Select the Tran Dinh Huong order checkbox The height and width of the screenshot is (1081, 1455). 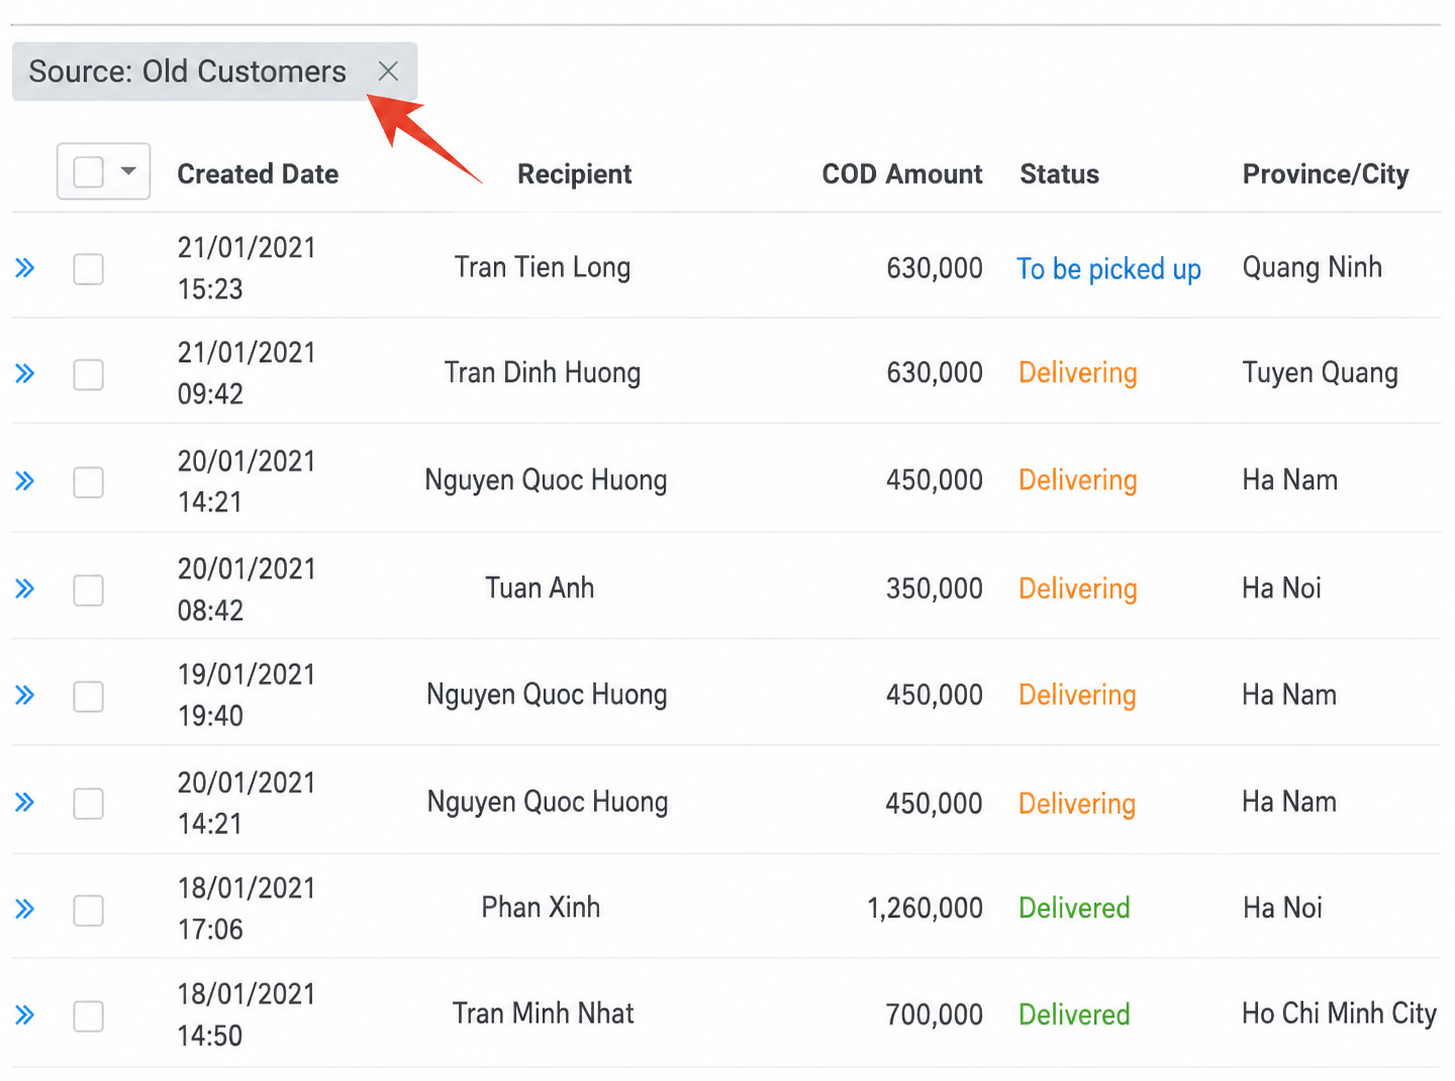[x=89, y=375]
